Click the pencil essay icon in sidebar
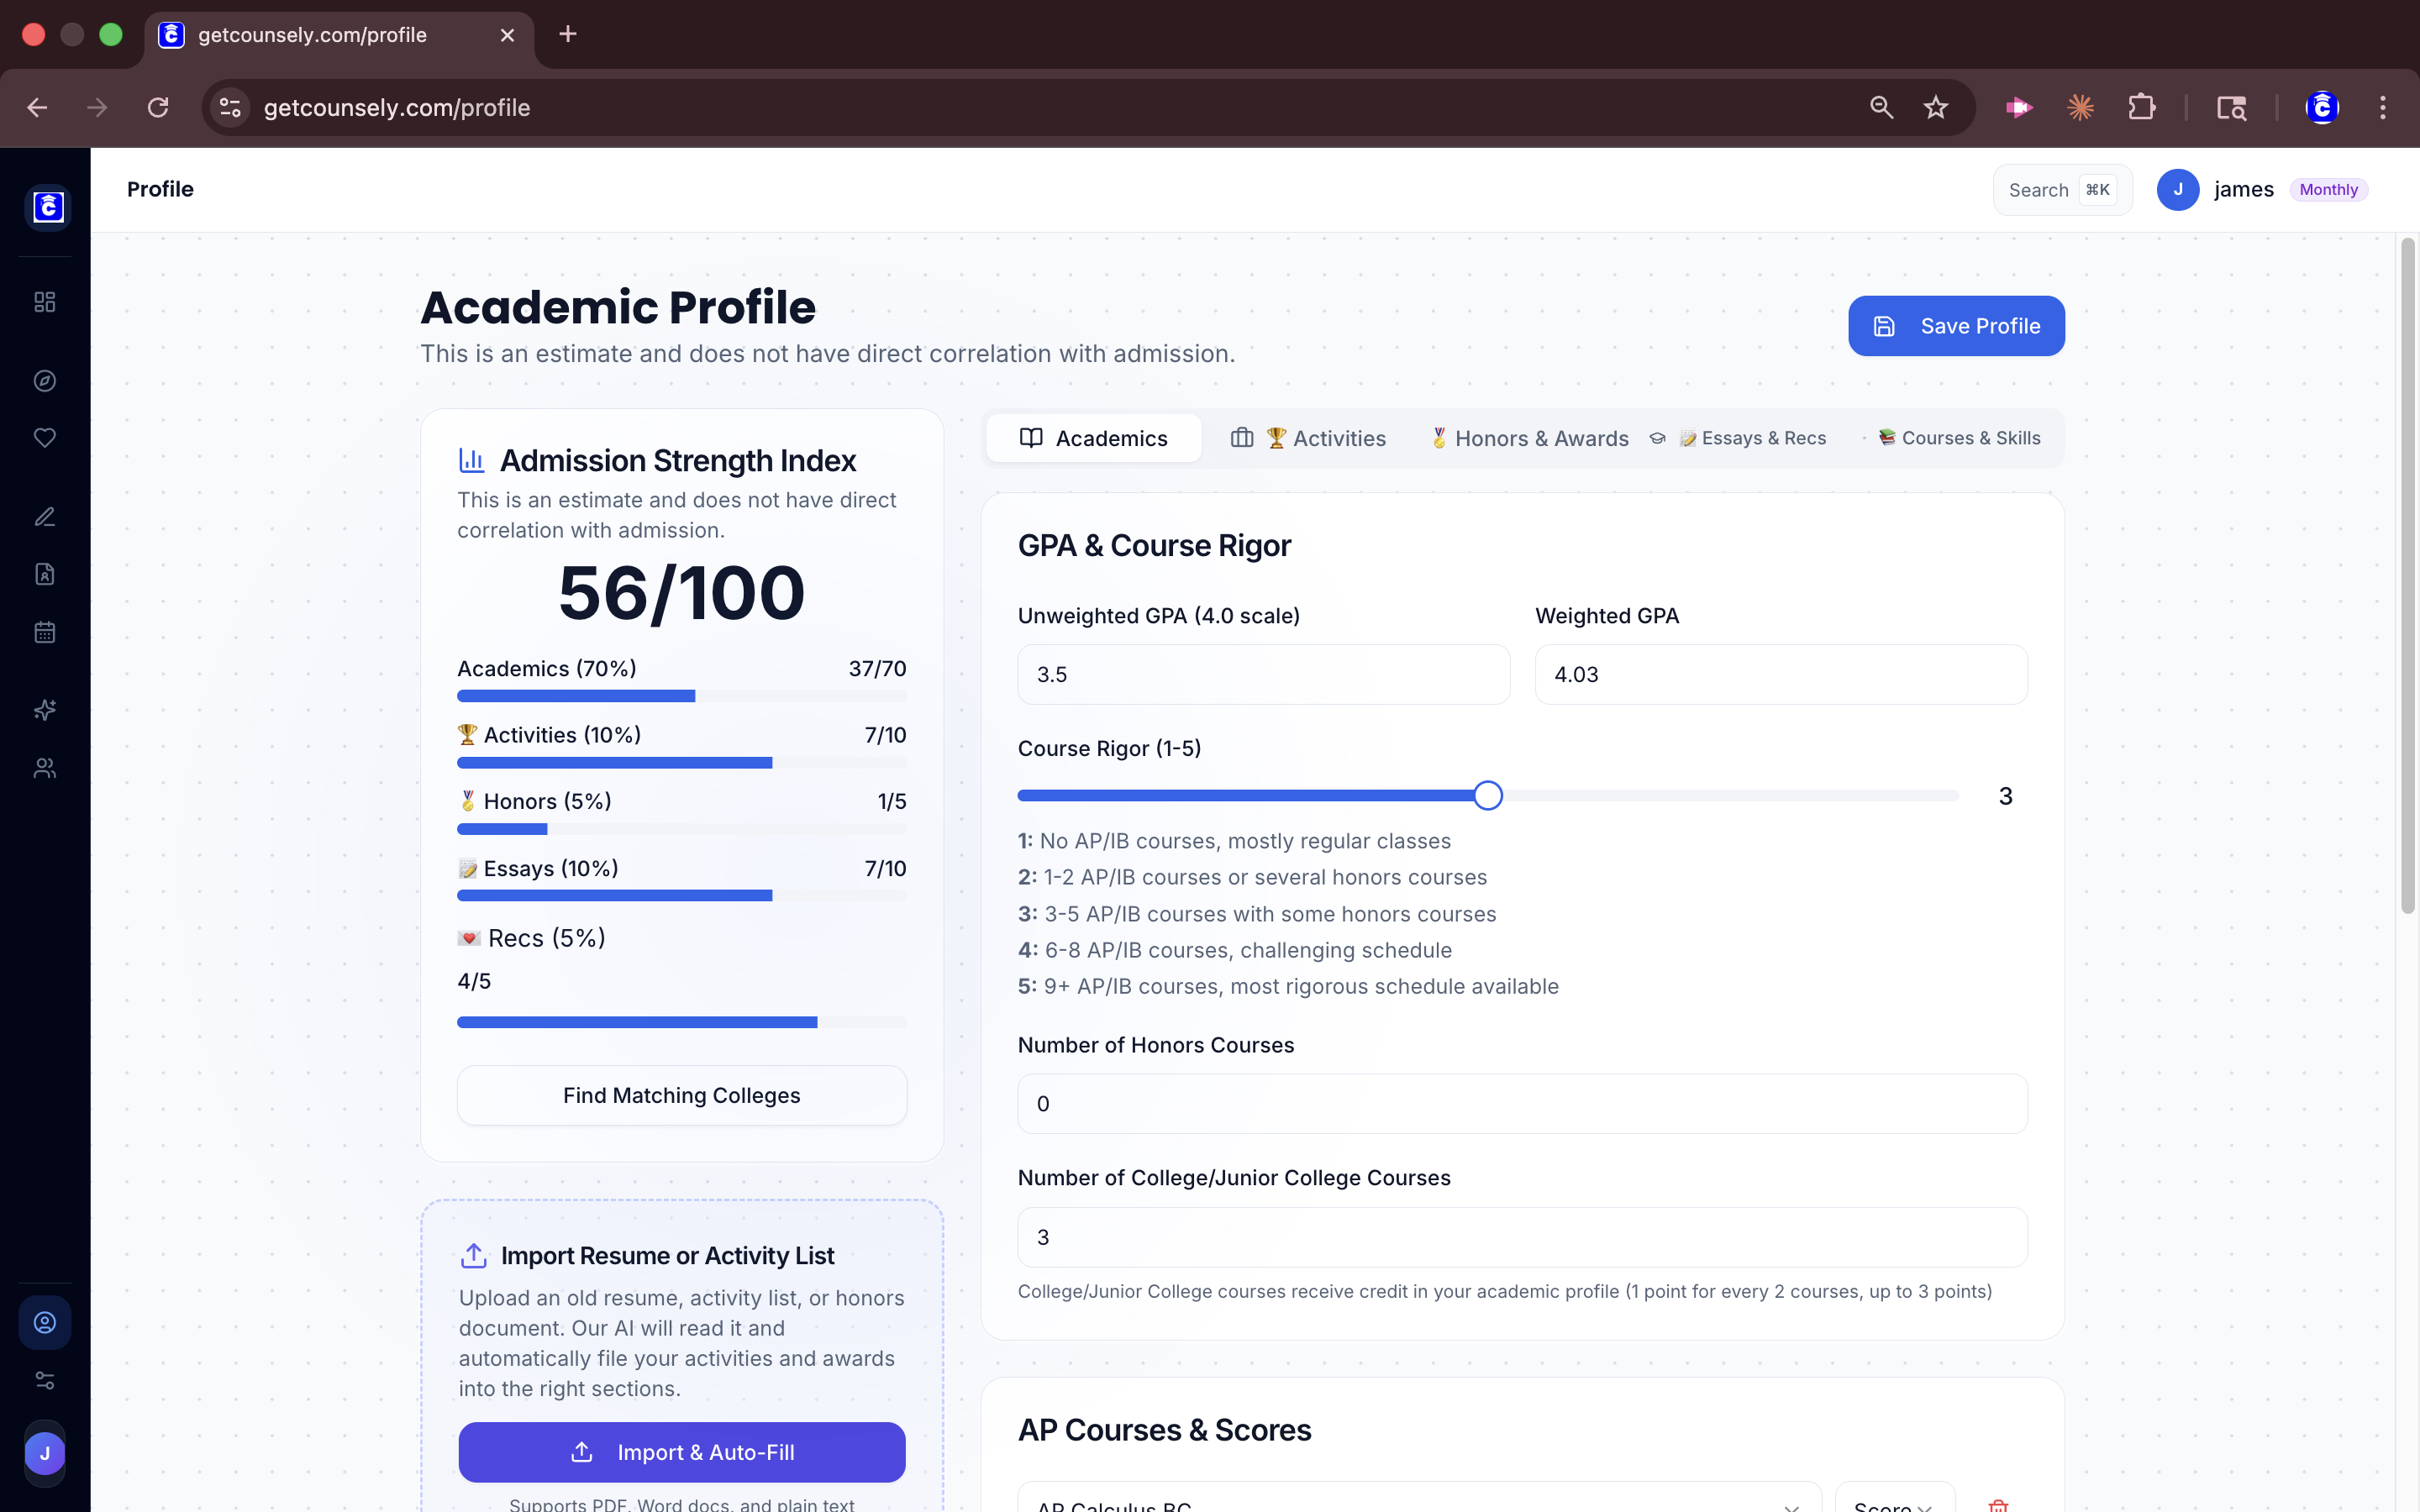 pos(45,517)
